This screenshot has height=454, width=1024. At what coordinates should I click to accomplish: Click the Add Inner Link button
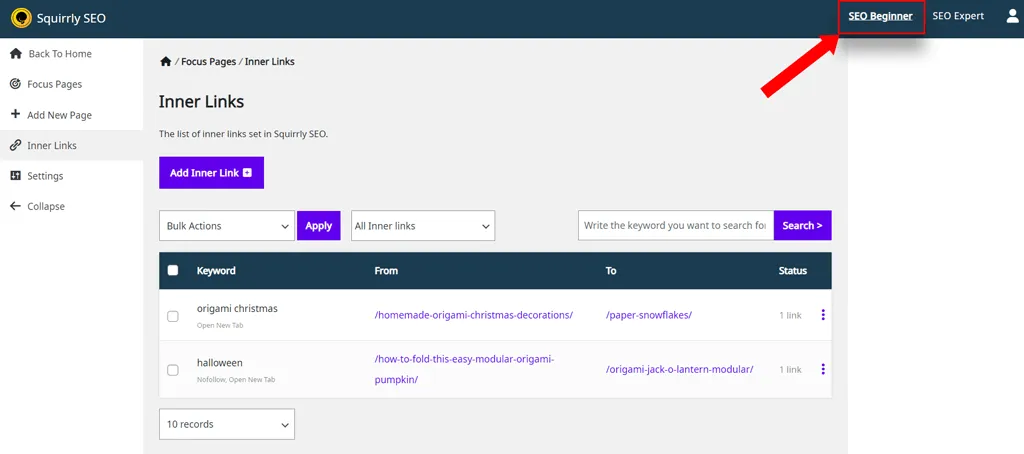(x=211, y=172)
